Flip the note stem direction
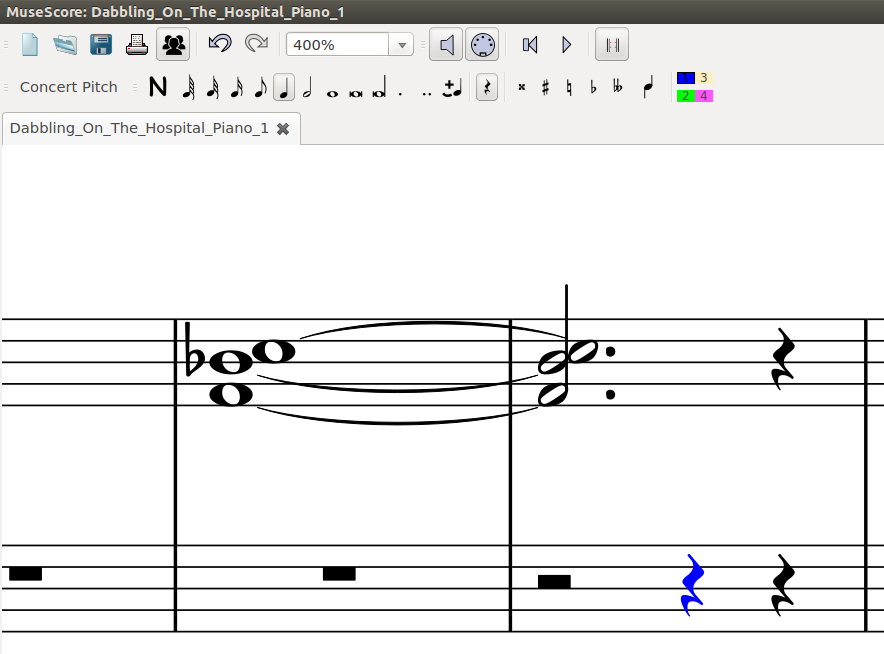Screen dimensions: 884x654 648,88
